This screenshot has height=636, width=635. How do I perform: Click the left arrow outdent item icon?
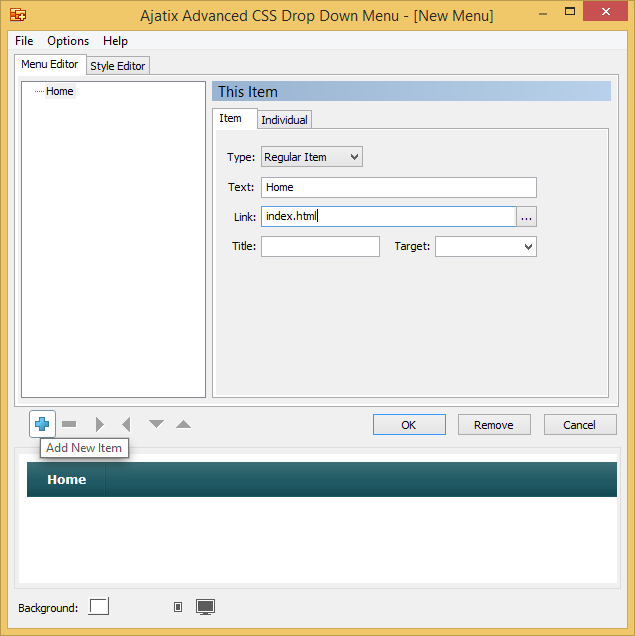tap(126, 424)
